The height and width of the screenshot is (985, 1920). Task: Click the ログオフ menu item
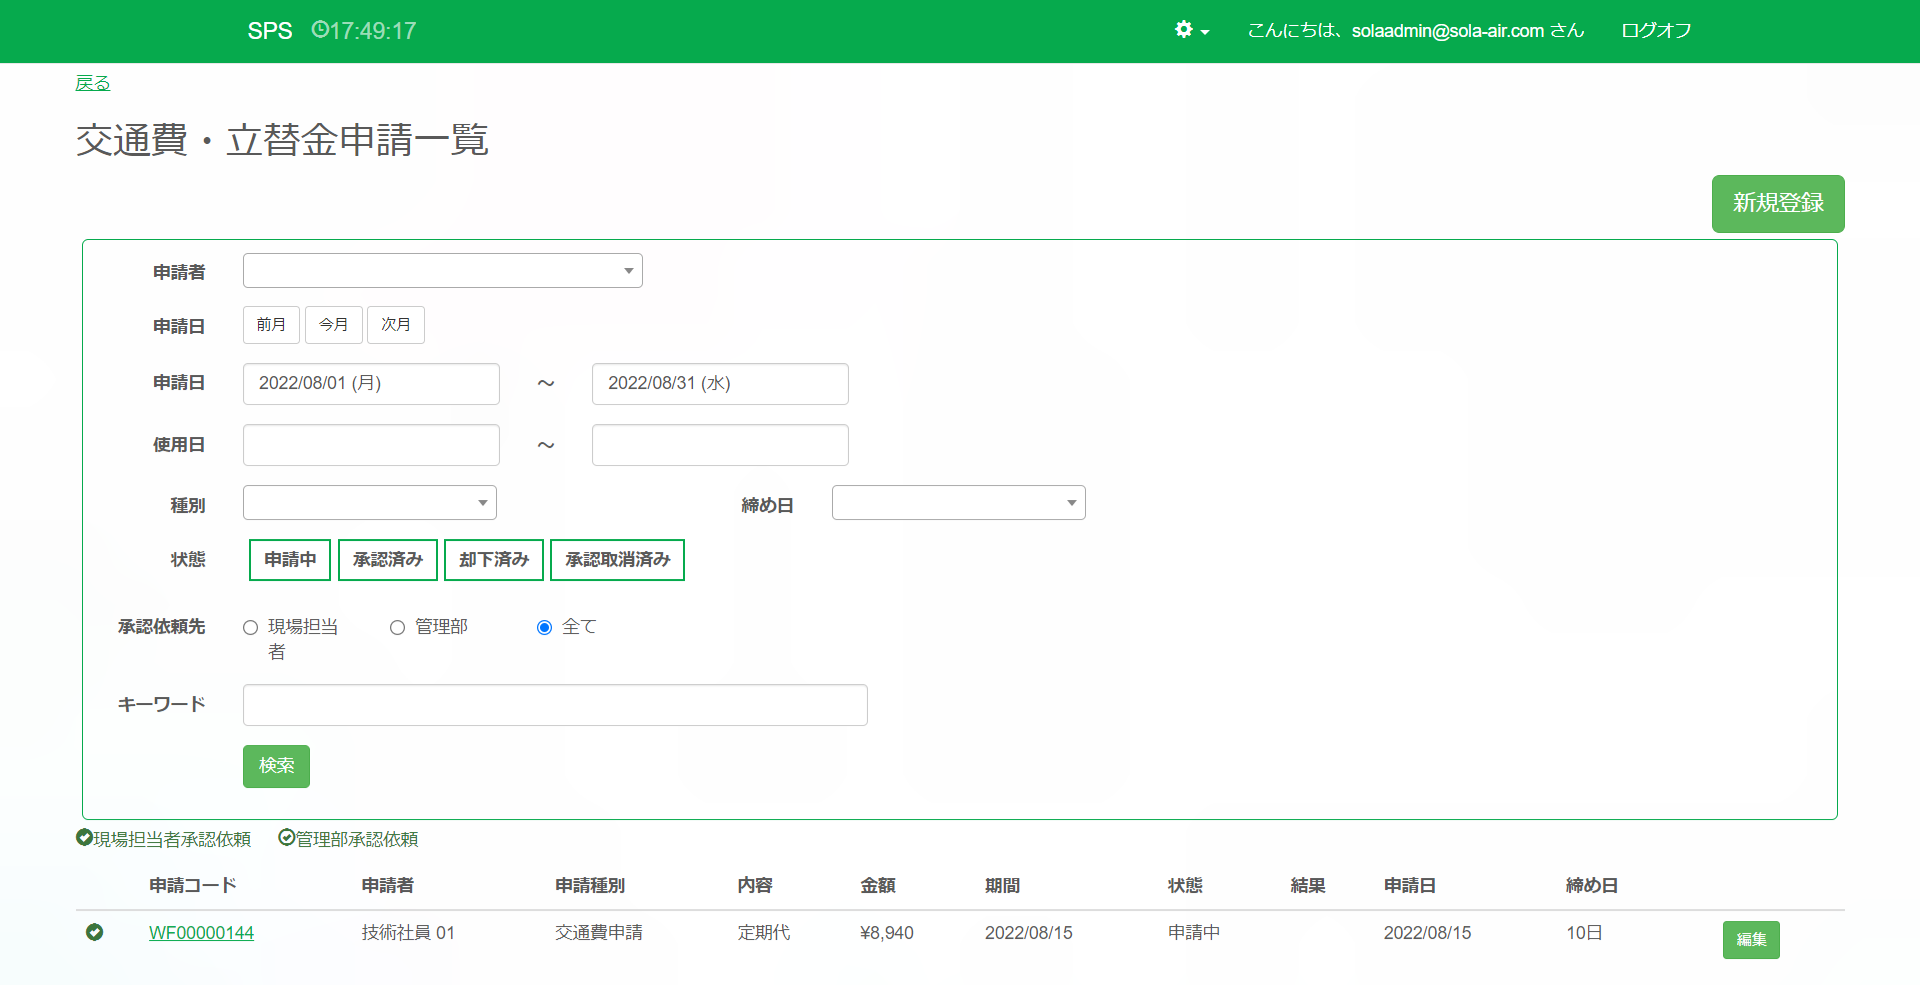pyautogui.click(x=1656, y=31)
